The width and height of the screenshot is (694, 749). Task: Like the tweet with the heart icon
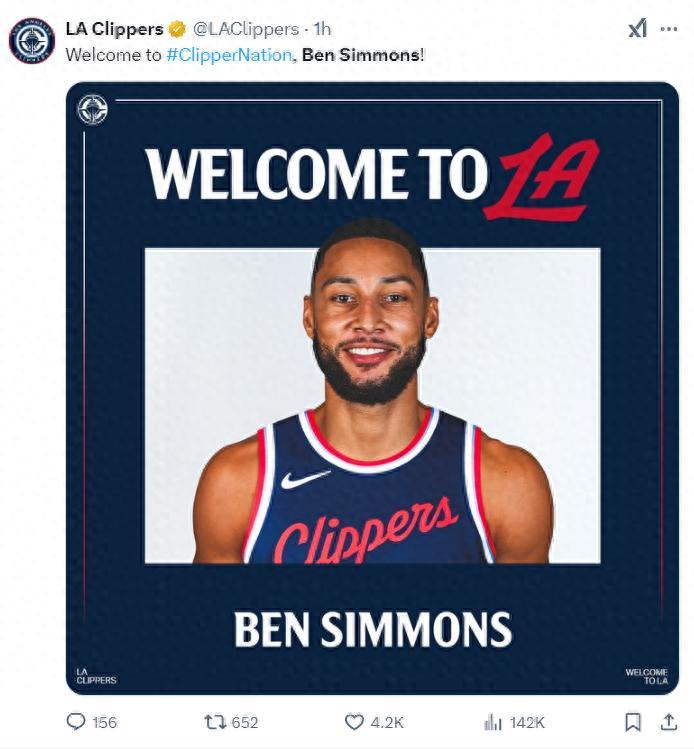click(354, 722)
